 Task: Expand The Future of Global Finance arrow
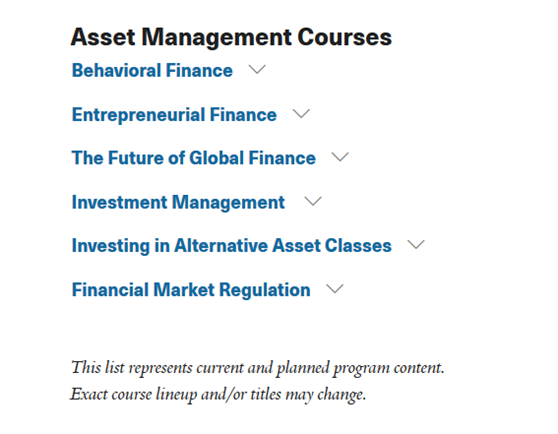(340, 157)
